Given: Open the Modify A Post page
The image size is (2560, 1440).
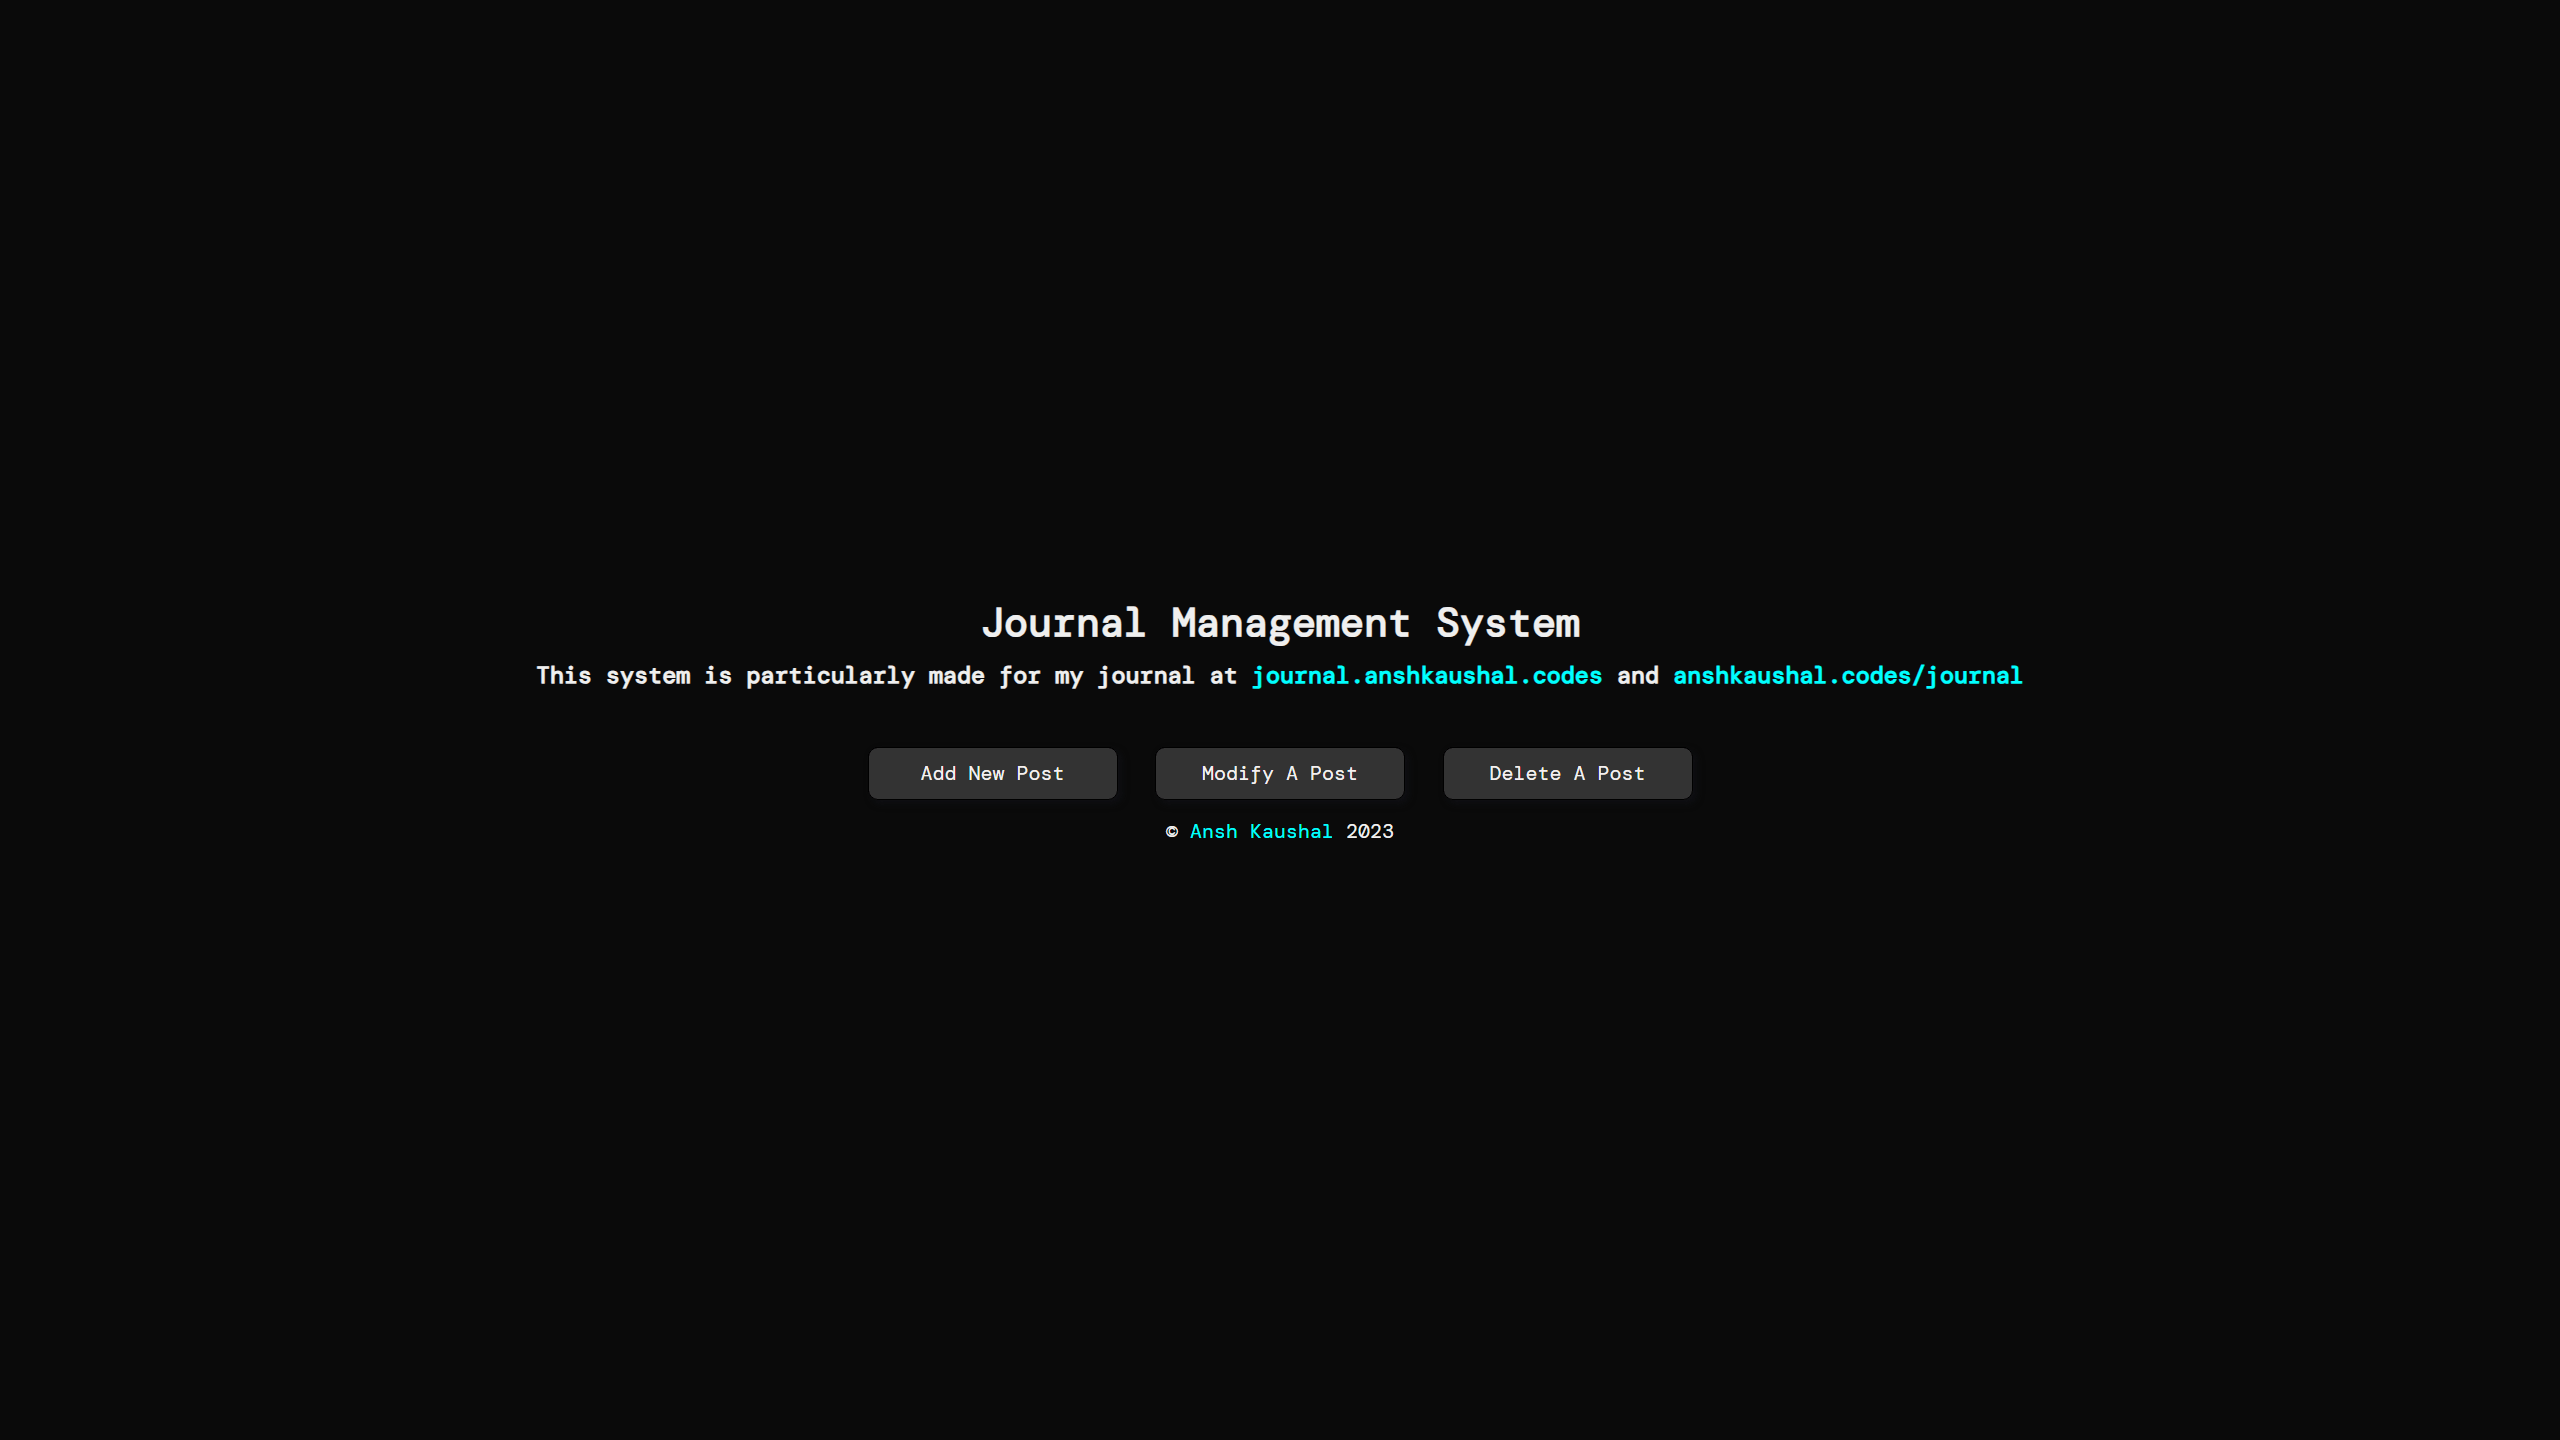Looking at the screenshot, I should tap(1279, 773).
